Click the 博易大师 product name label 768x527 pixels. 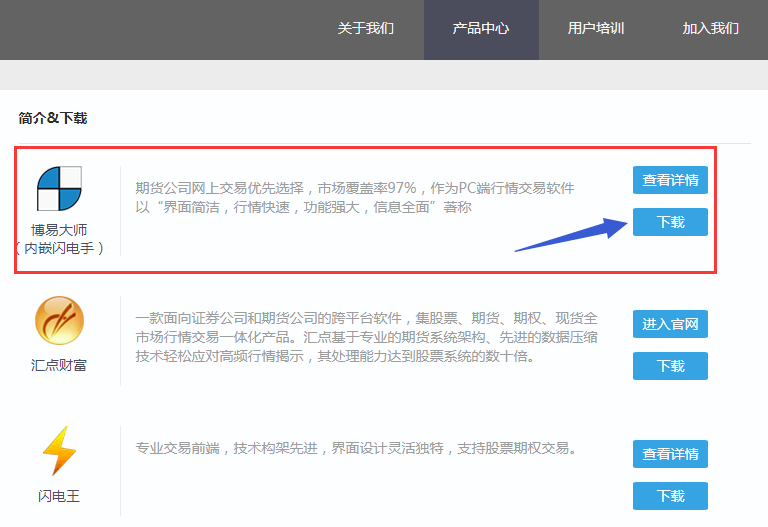(x=59, y=230)
